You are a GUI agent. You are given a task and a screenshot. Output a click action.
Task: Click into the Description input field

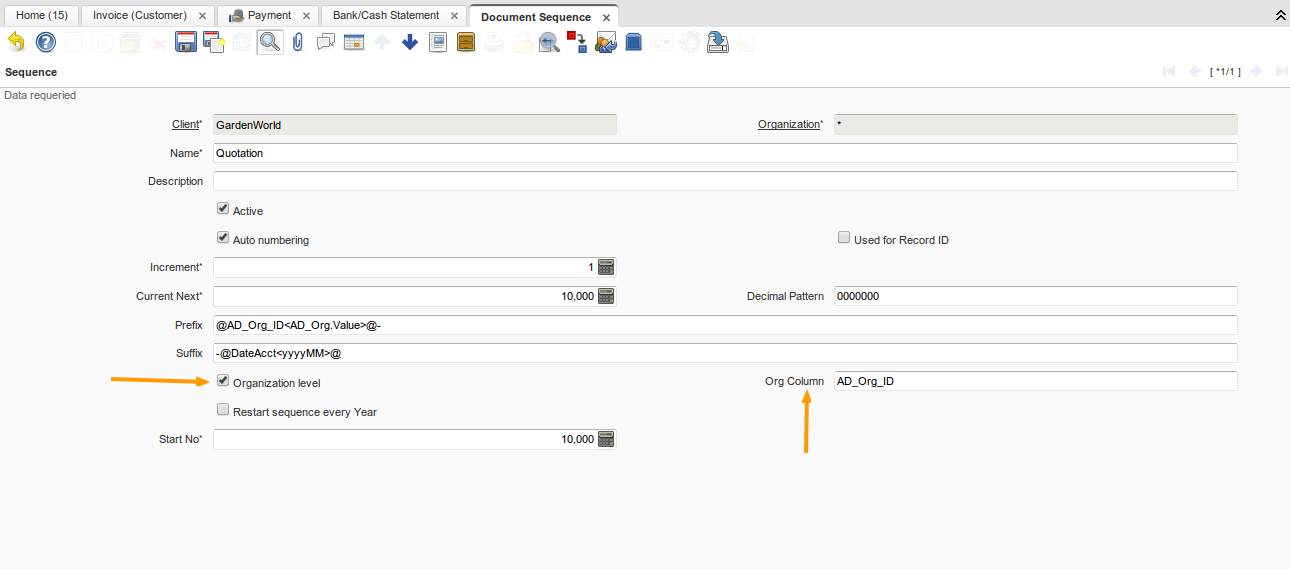coord(725,181)
